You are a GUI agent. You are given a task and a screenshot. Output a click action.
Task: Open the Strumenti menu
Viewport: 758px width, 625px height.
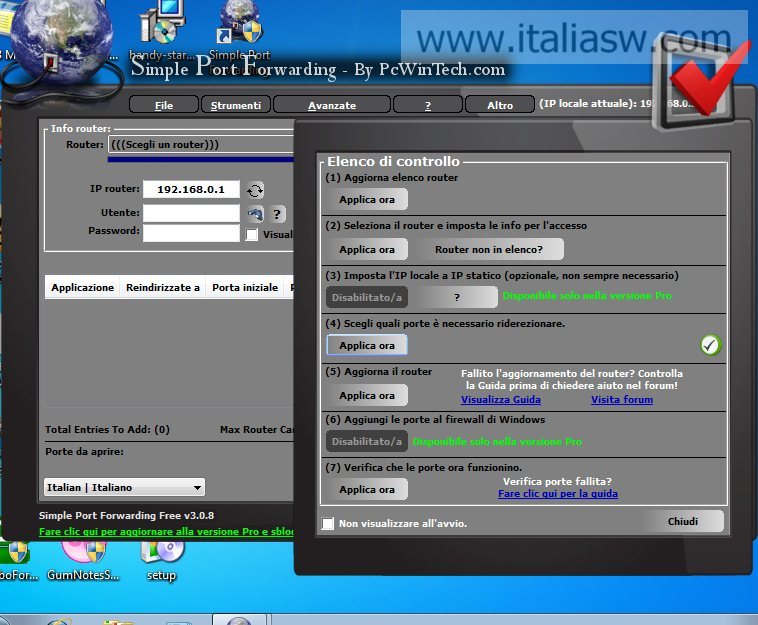pos(236,105)
